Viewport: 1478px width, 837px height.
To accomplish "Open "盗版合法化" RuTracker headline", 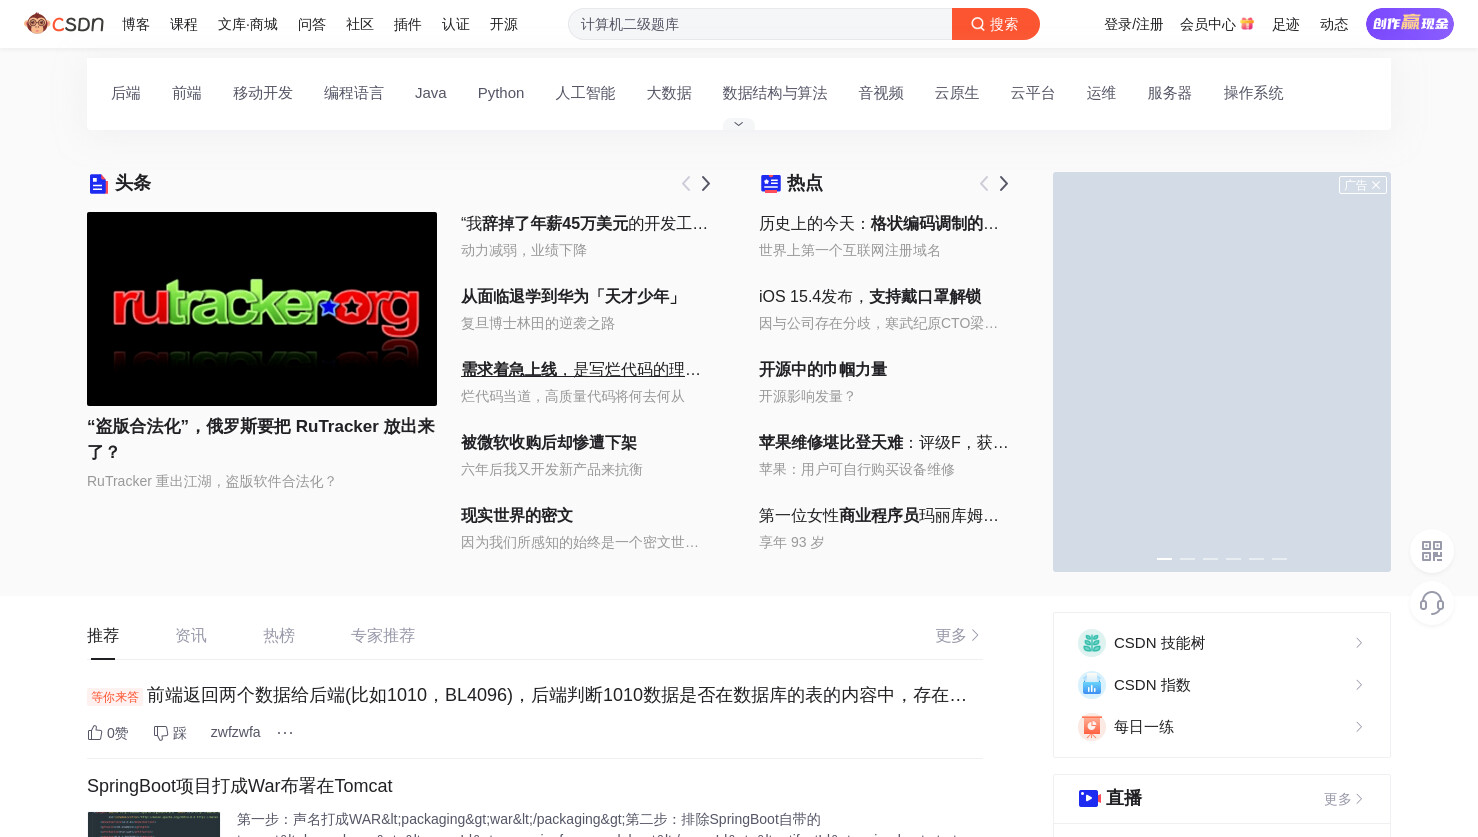I will coord(262,439).
